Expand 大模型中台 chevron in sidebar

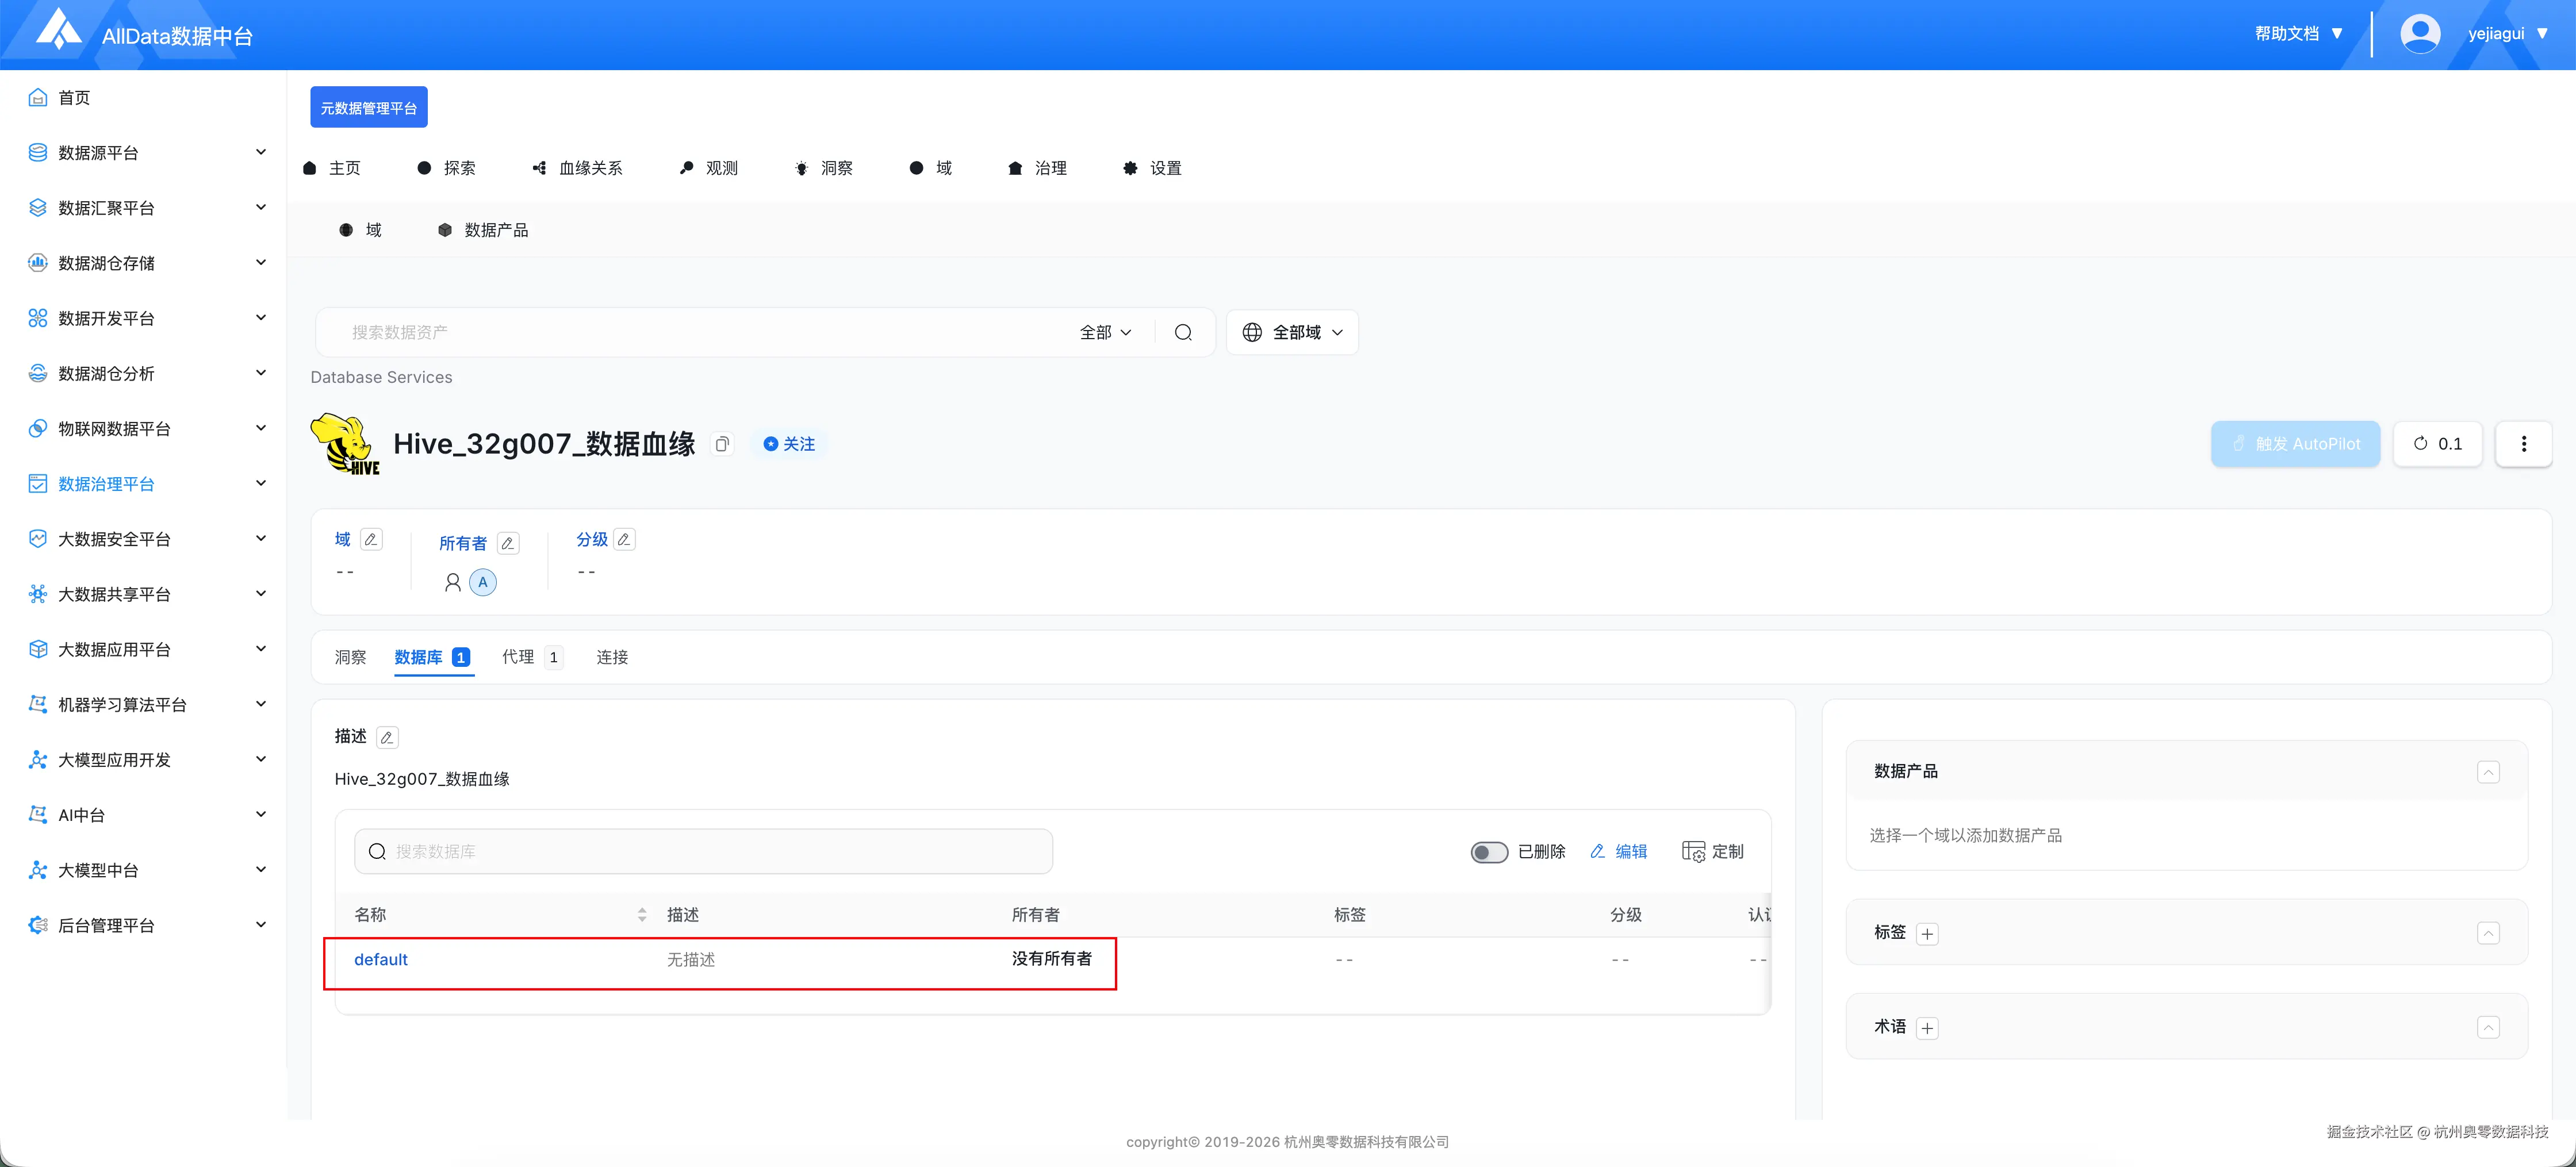(261, 870)
